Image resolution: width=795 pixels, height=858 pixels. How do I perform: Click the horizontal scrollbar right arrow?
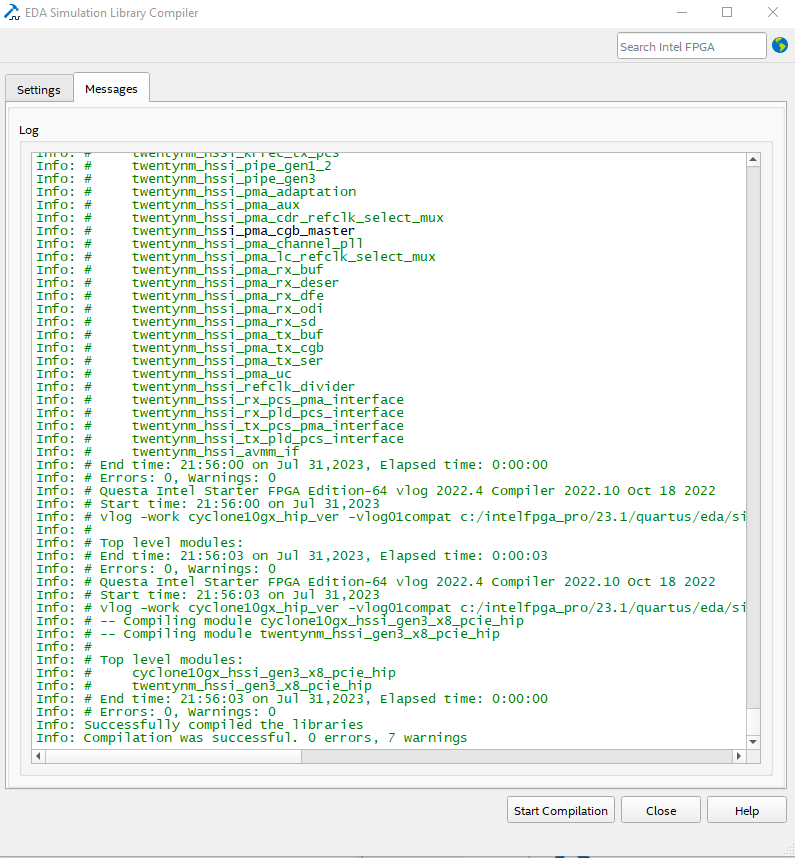coord(738,756)
